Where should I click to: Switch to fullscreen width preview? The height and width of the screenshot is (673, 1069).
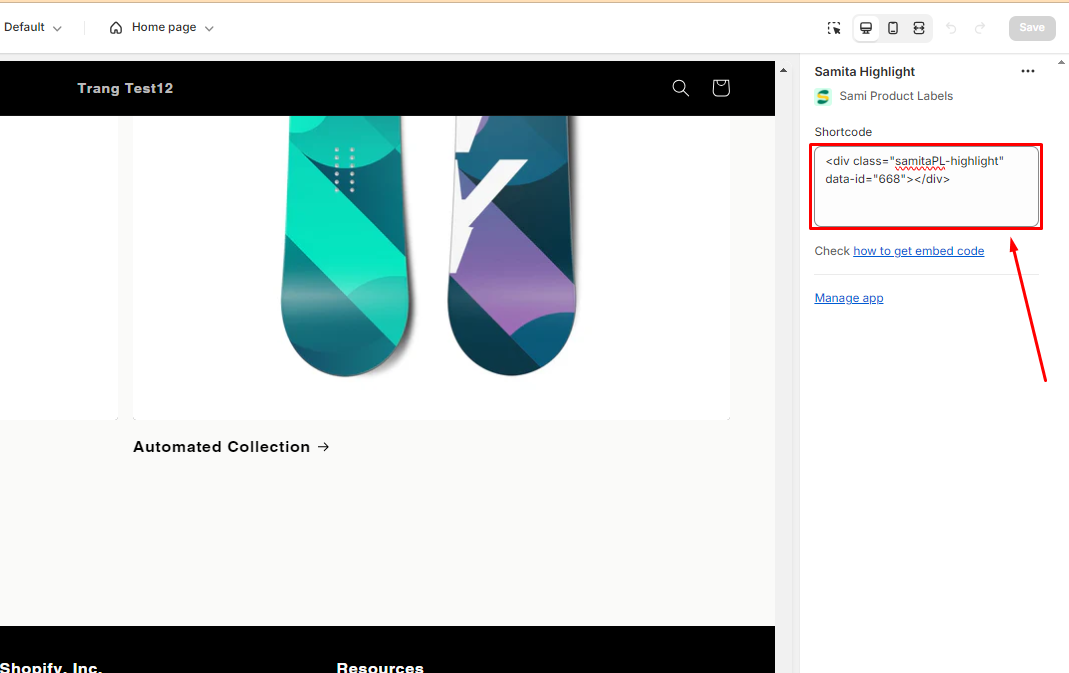click(x=919, y=28)
